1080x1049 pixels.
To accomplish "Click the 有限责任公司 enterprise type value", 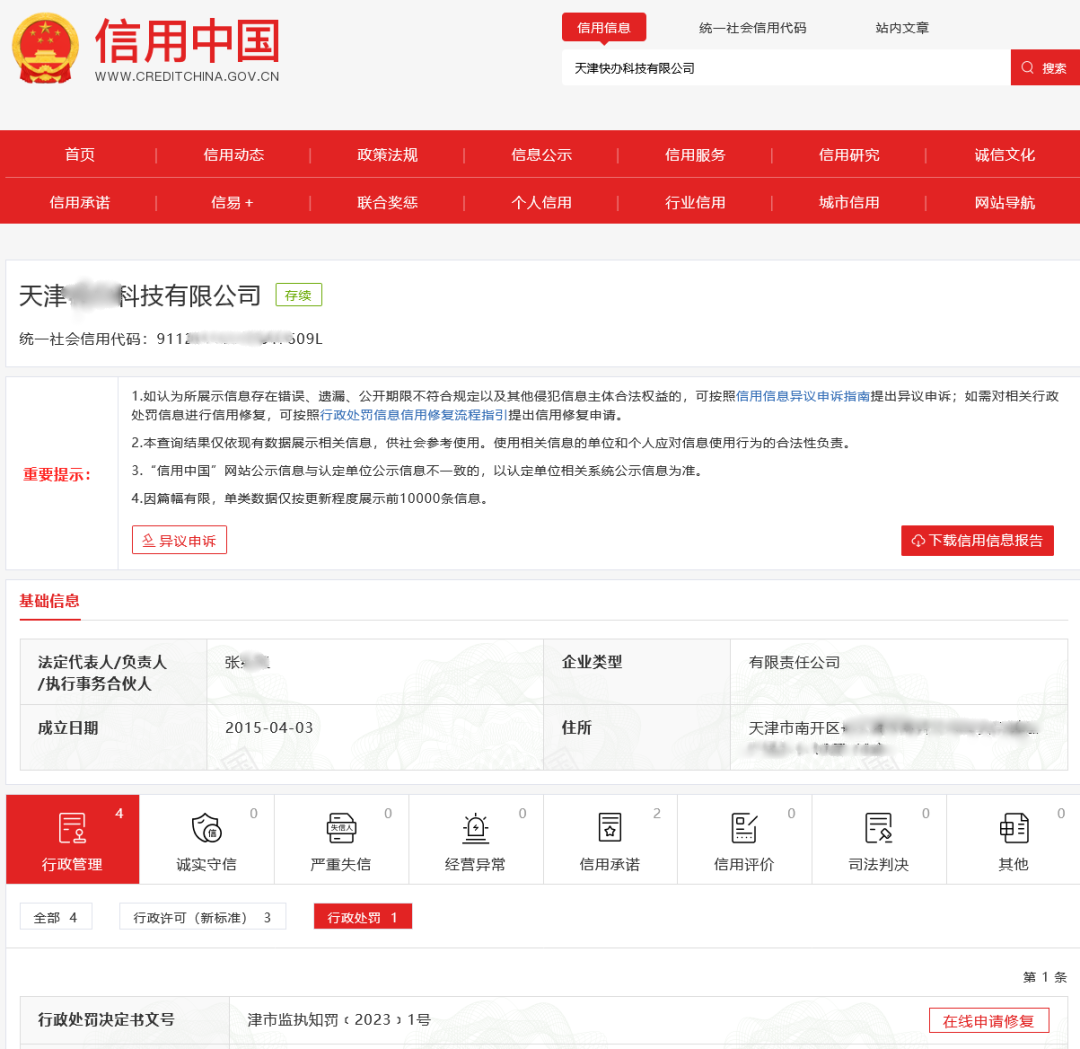I will 794,663.
